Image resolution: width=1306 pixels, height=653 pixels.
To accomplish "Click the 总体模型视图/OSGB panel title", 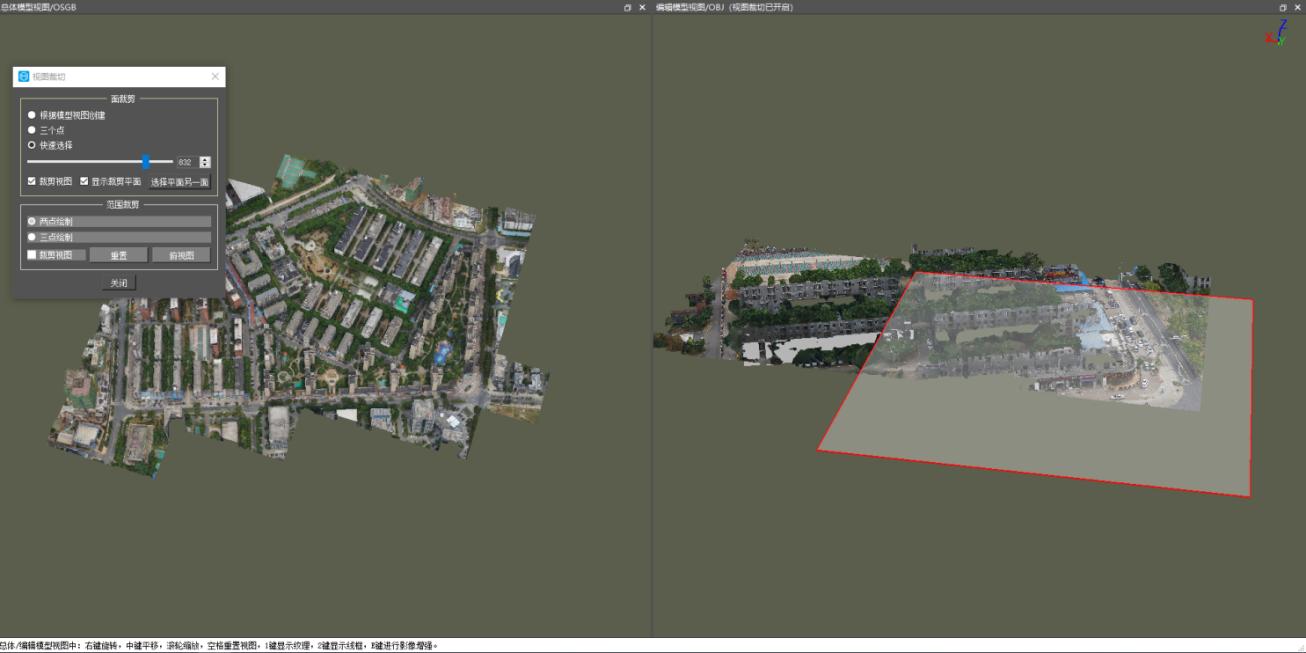I will 38,7.
